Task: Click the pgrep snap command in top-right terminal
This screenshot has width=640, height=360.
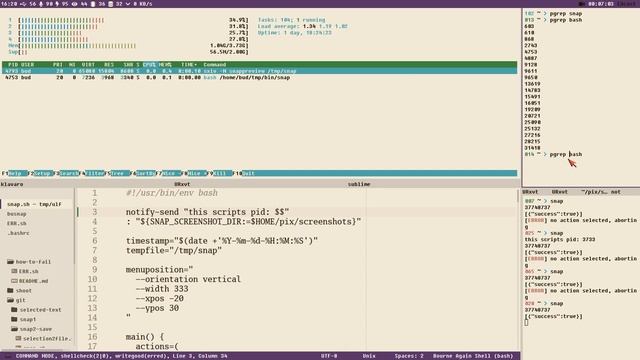Action: [x=566, y=13]
